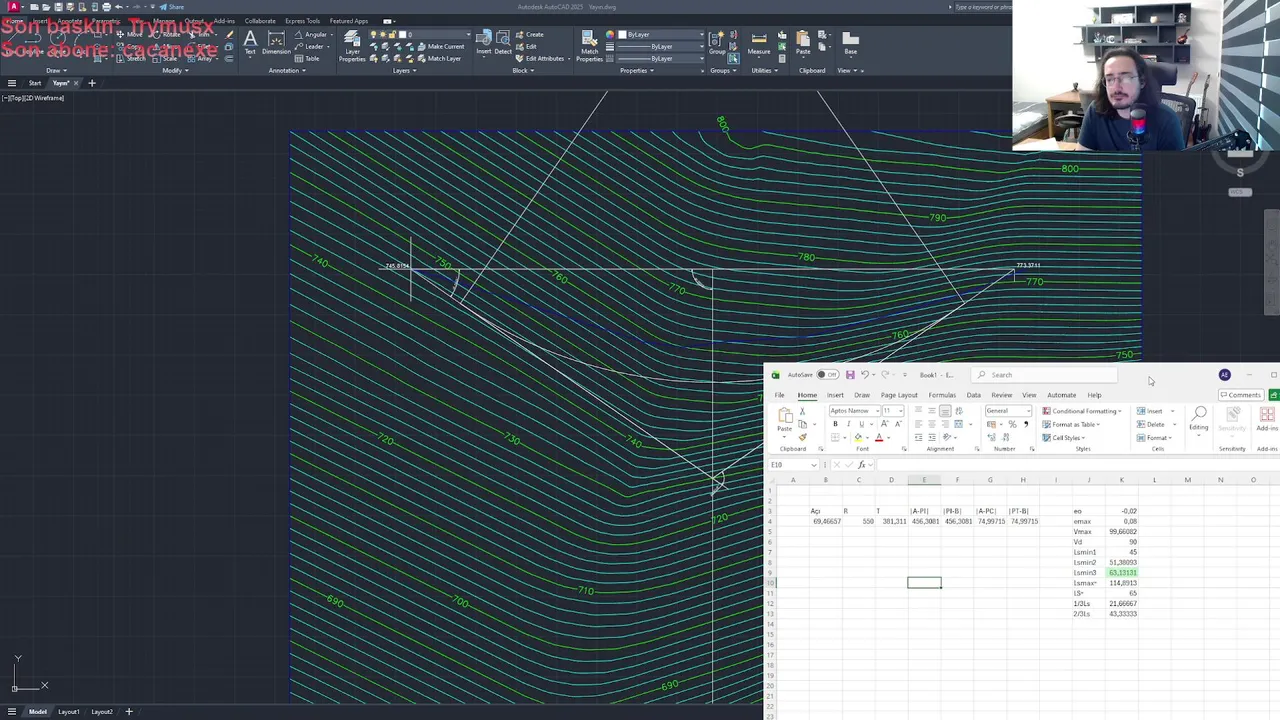Click Excel Insert Function fx icon
The width and height of the screenshot is (1280, 720).
click(x=862, y=465)
